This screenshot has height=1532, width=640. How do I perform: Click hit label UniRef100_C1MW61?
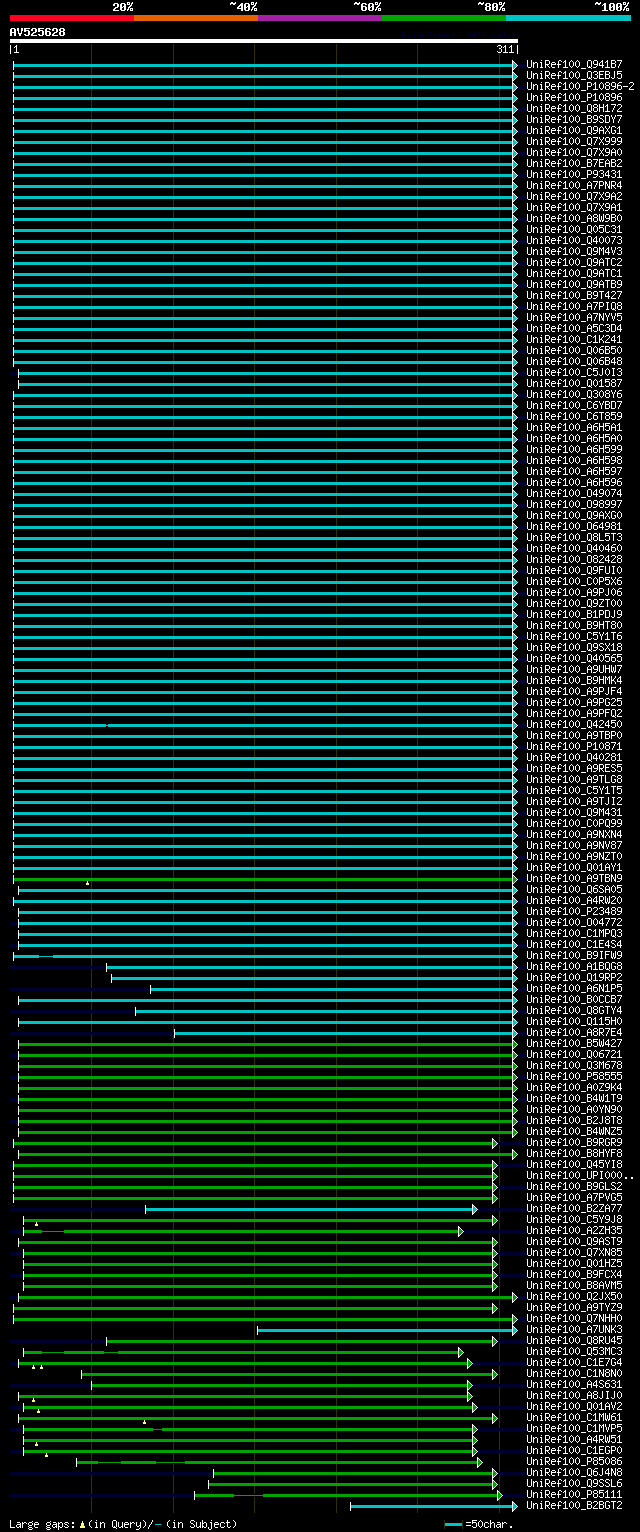click(574, 1417)
